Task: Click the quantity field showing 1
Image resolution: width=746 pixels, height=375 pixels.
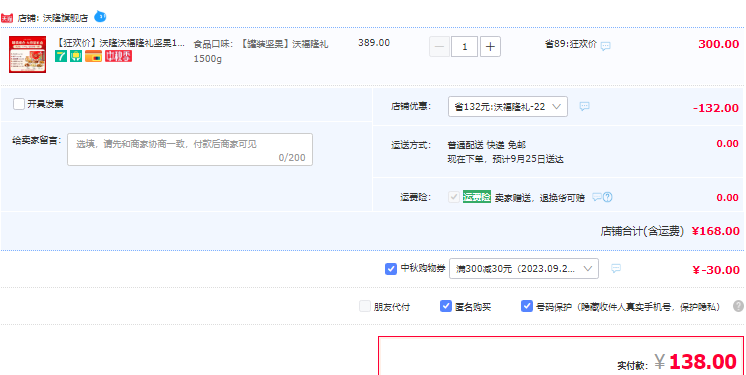Action: point(464,47)
